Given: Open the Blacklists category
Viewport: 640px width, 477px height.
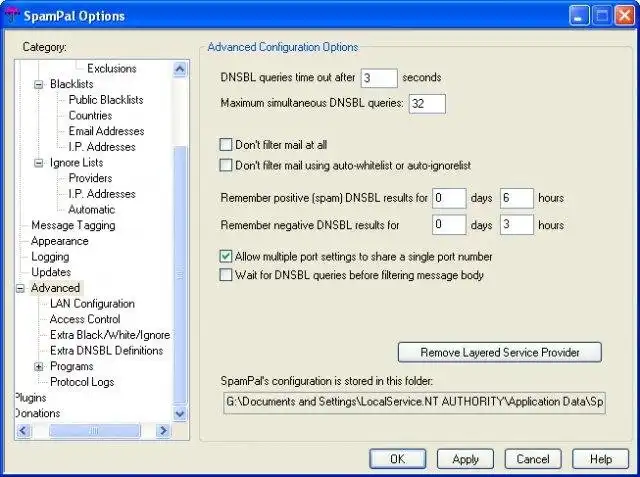Looking at the screenshot, I should click(71, 84).
